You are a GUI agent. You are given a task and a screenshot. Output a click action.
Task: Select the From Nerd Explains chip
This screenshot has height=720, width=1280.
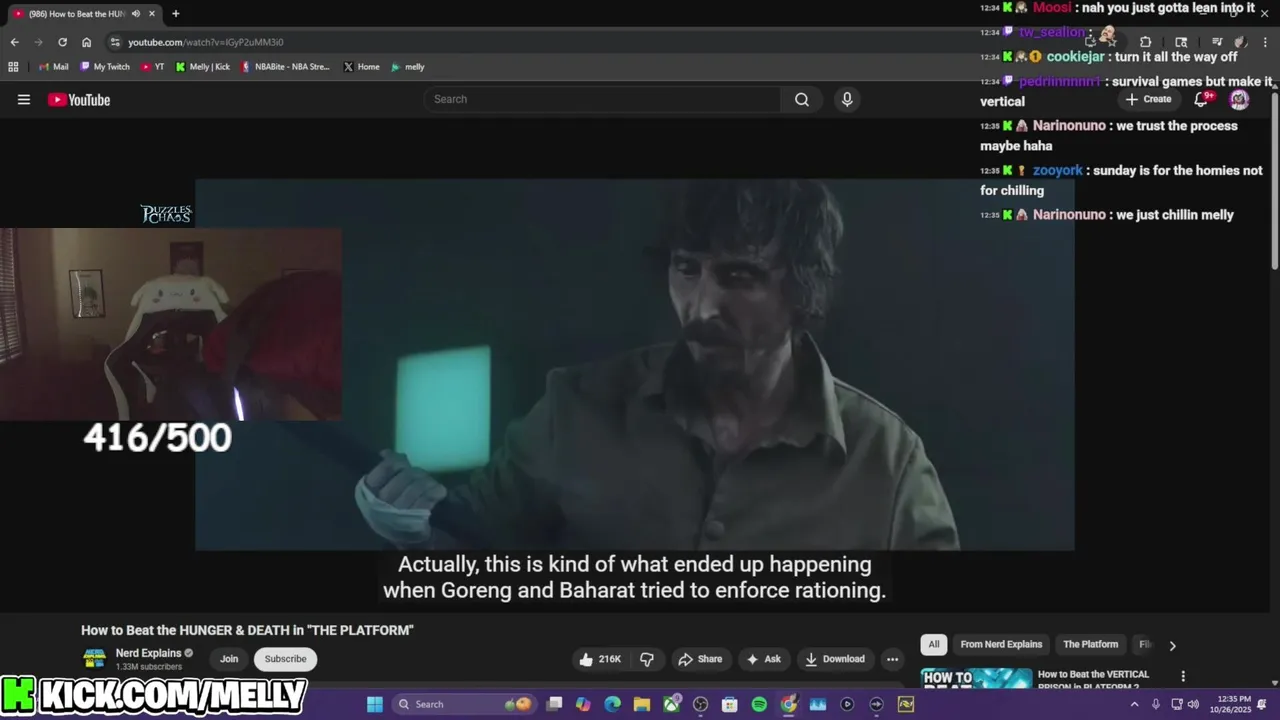coord(1001,644)
